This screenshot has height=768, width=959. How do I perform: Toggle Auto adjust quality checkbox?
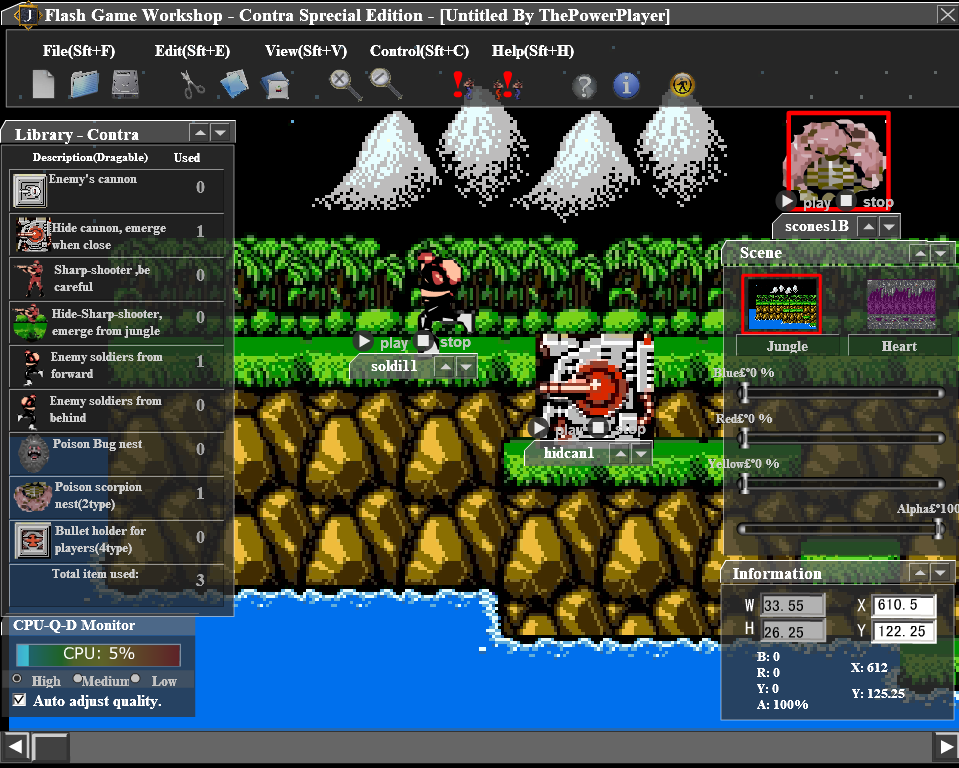pyautogui.click(x=20, y=700)
